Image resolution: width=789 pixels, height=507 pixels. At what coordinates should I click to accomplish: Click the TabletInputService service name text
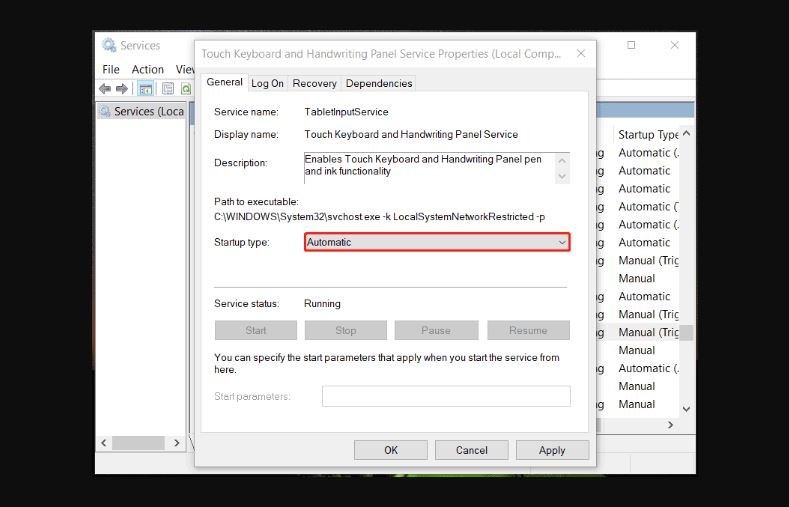click(346, 112)
